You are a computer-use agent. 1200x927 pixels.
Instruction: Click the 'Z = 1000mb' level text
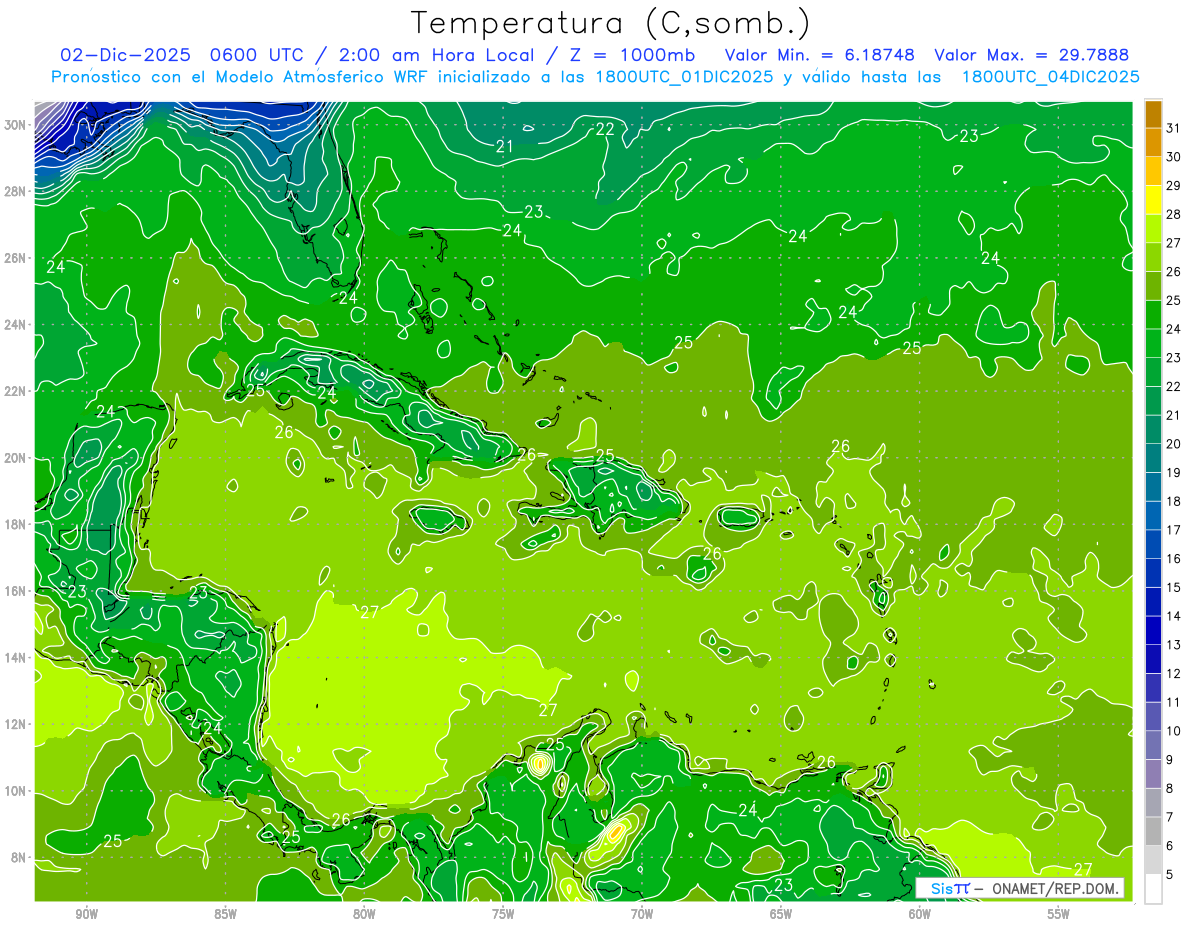pyautogui.click(x=635, y=55)
